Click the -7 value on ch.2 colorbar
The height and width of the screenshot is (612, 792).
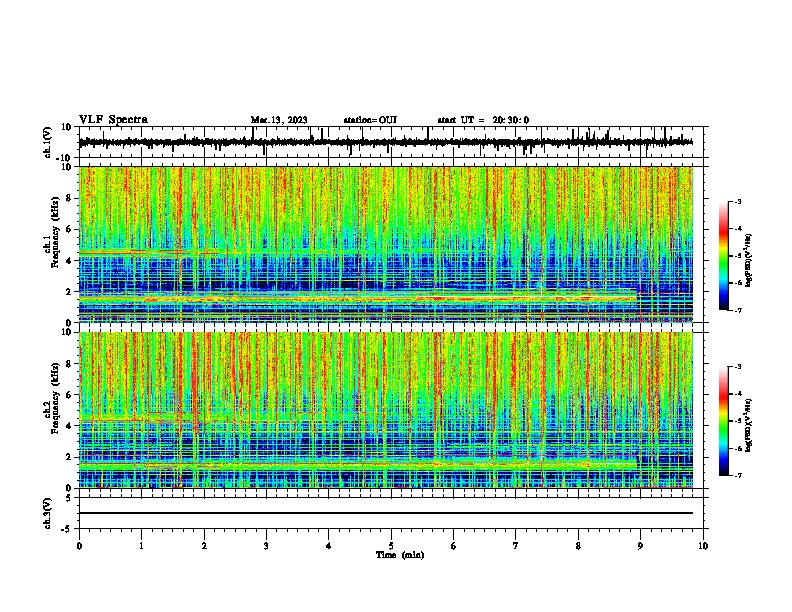(x=738, y=475)
